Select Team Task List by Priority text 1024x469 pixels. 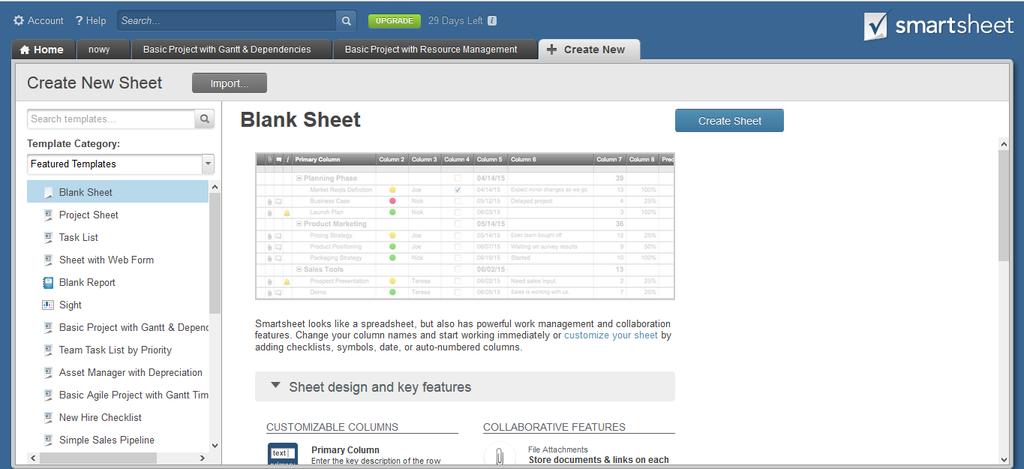pos(115,350)
